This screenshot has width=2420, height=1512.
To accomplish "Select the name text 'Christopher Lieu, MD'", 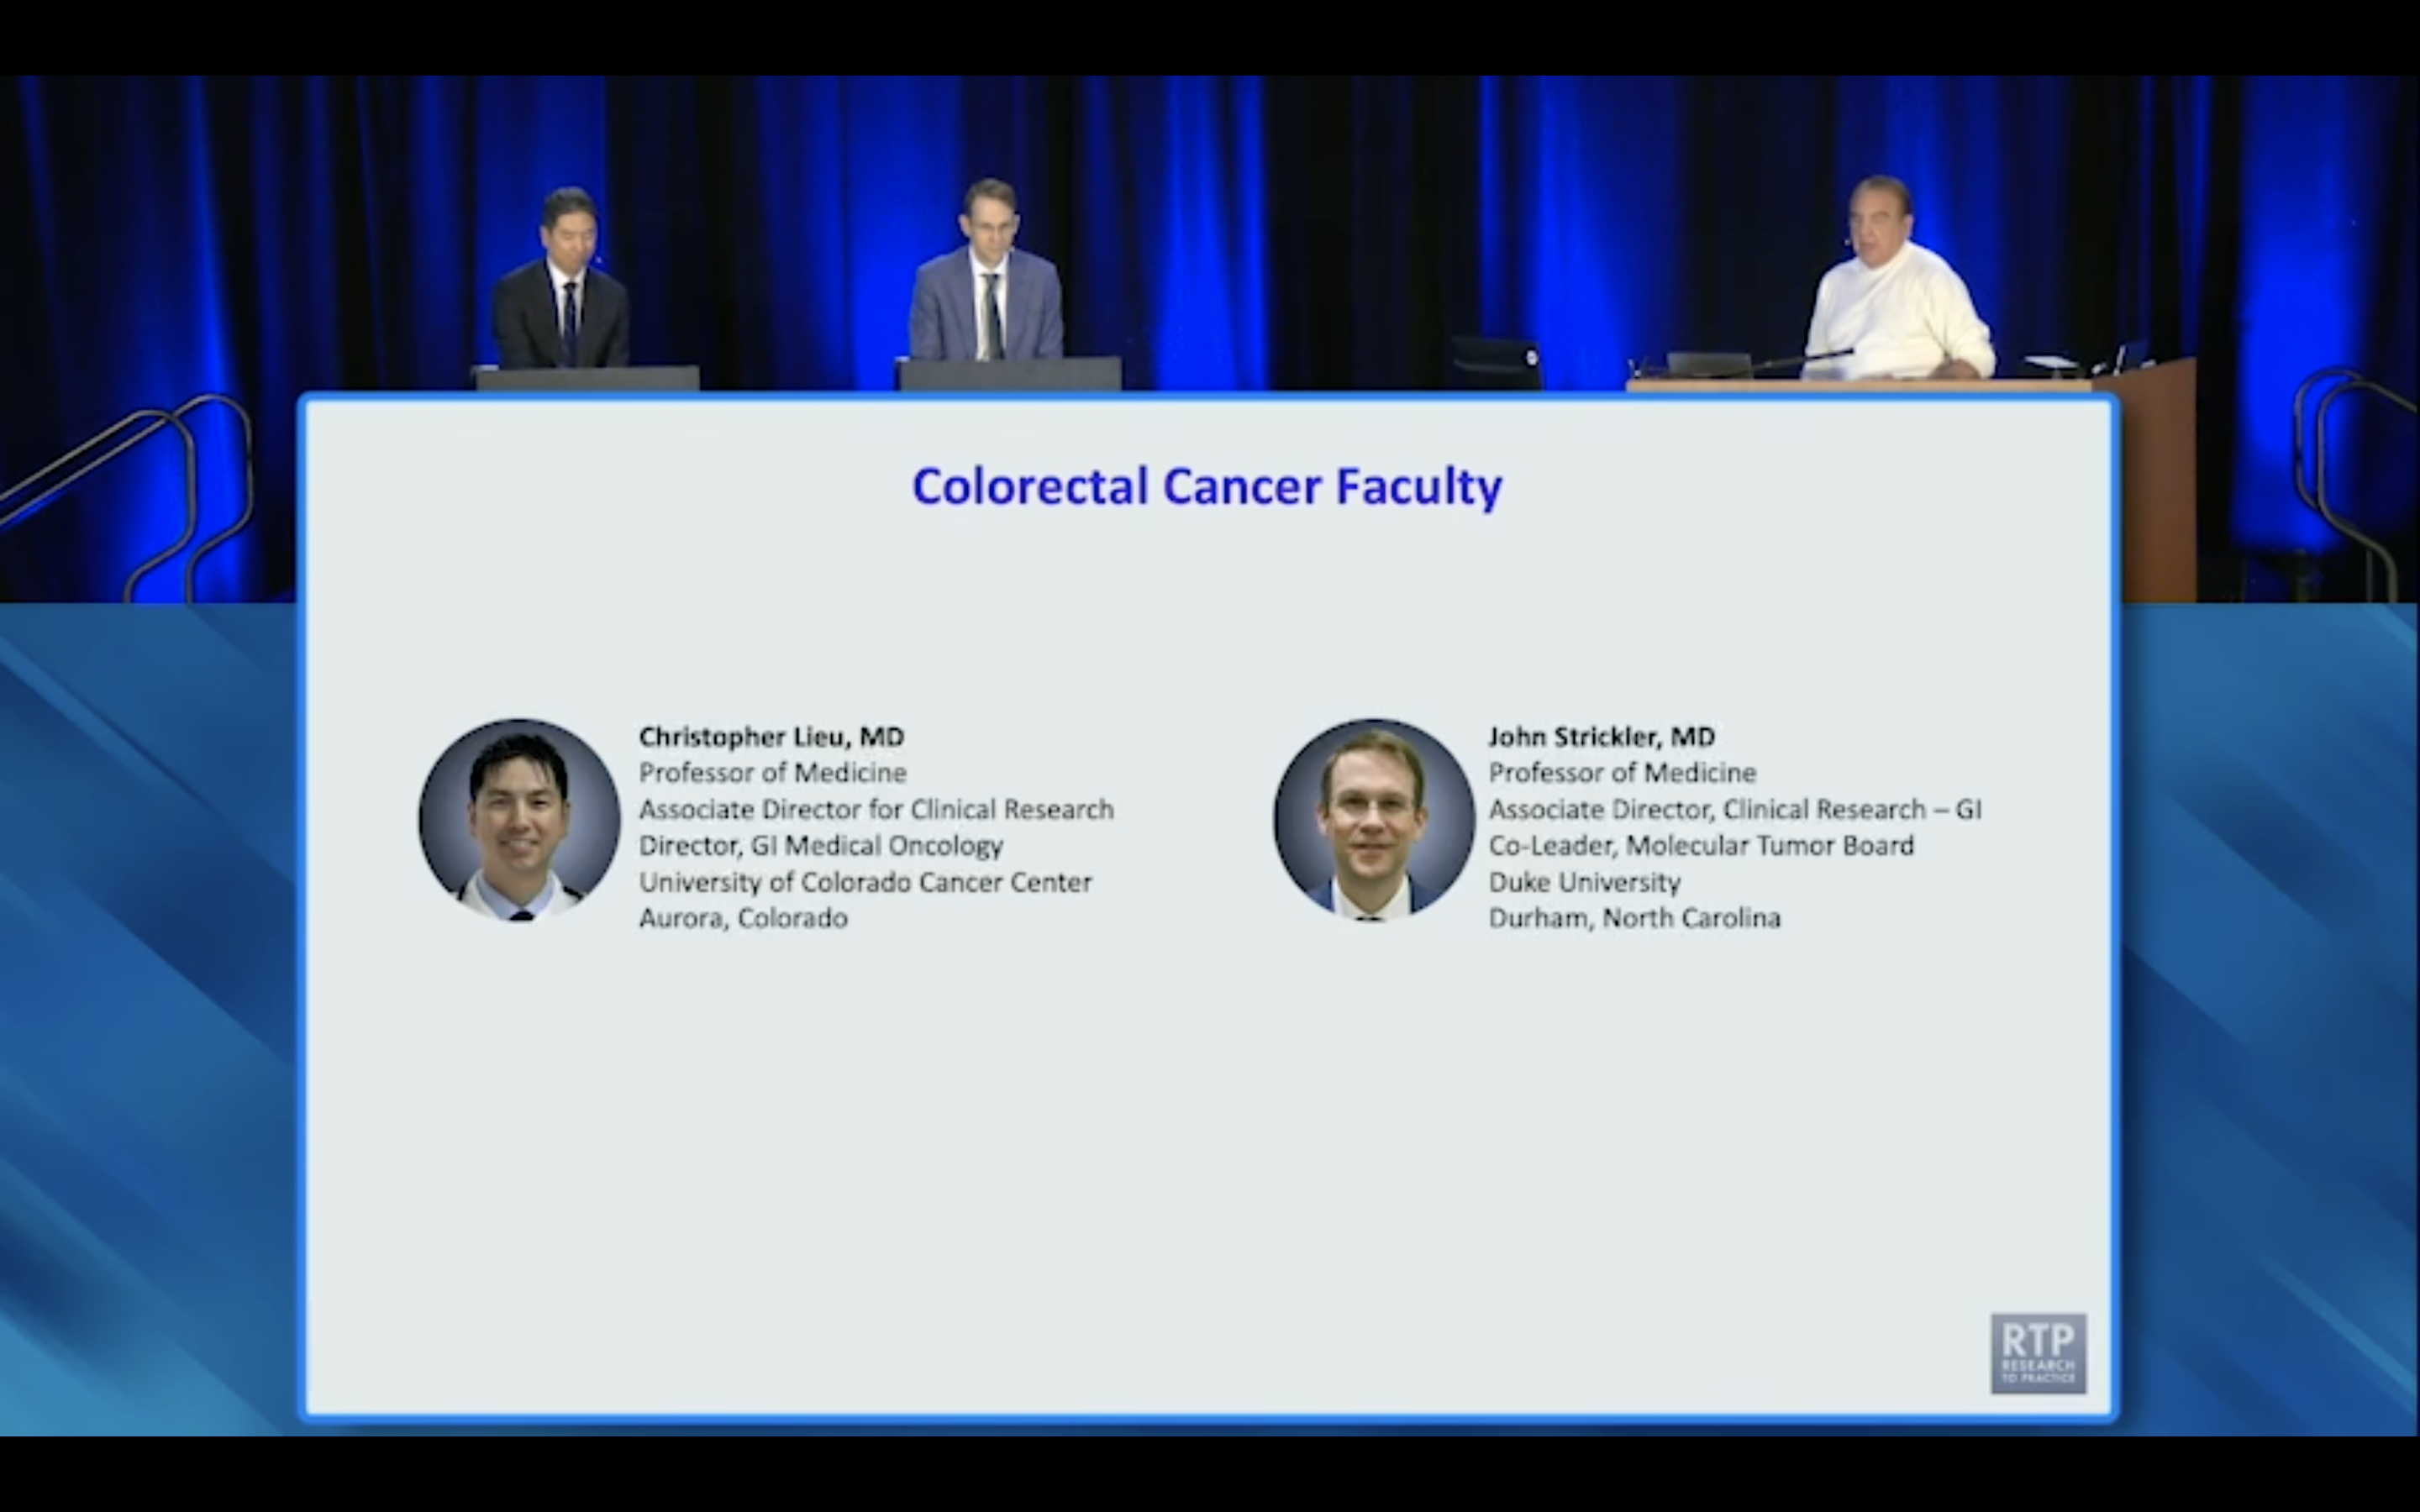I will tap(771, 737).
